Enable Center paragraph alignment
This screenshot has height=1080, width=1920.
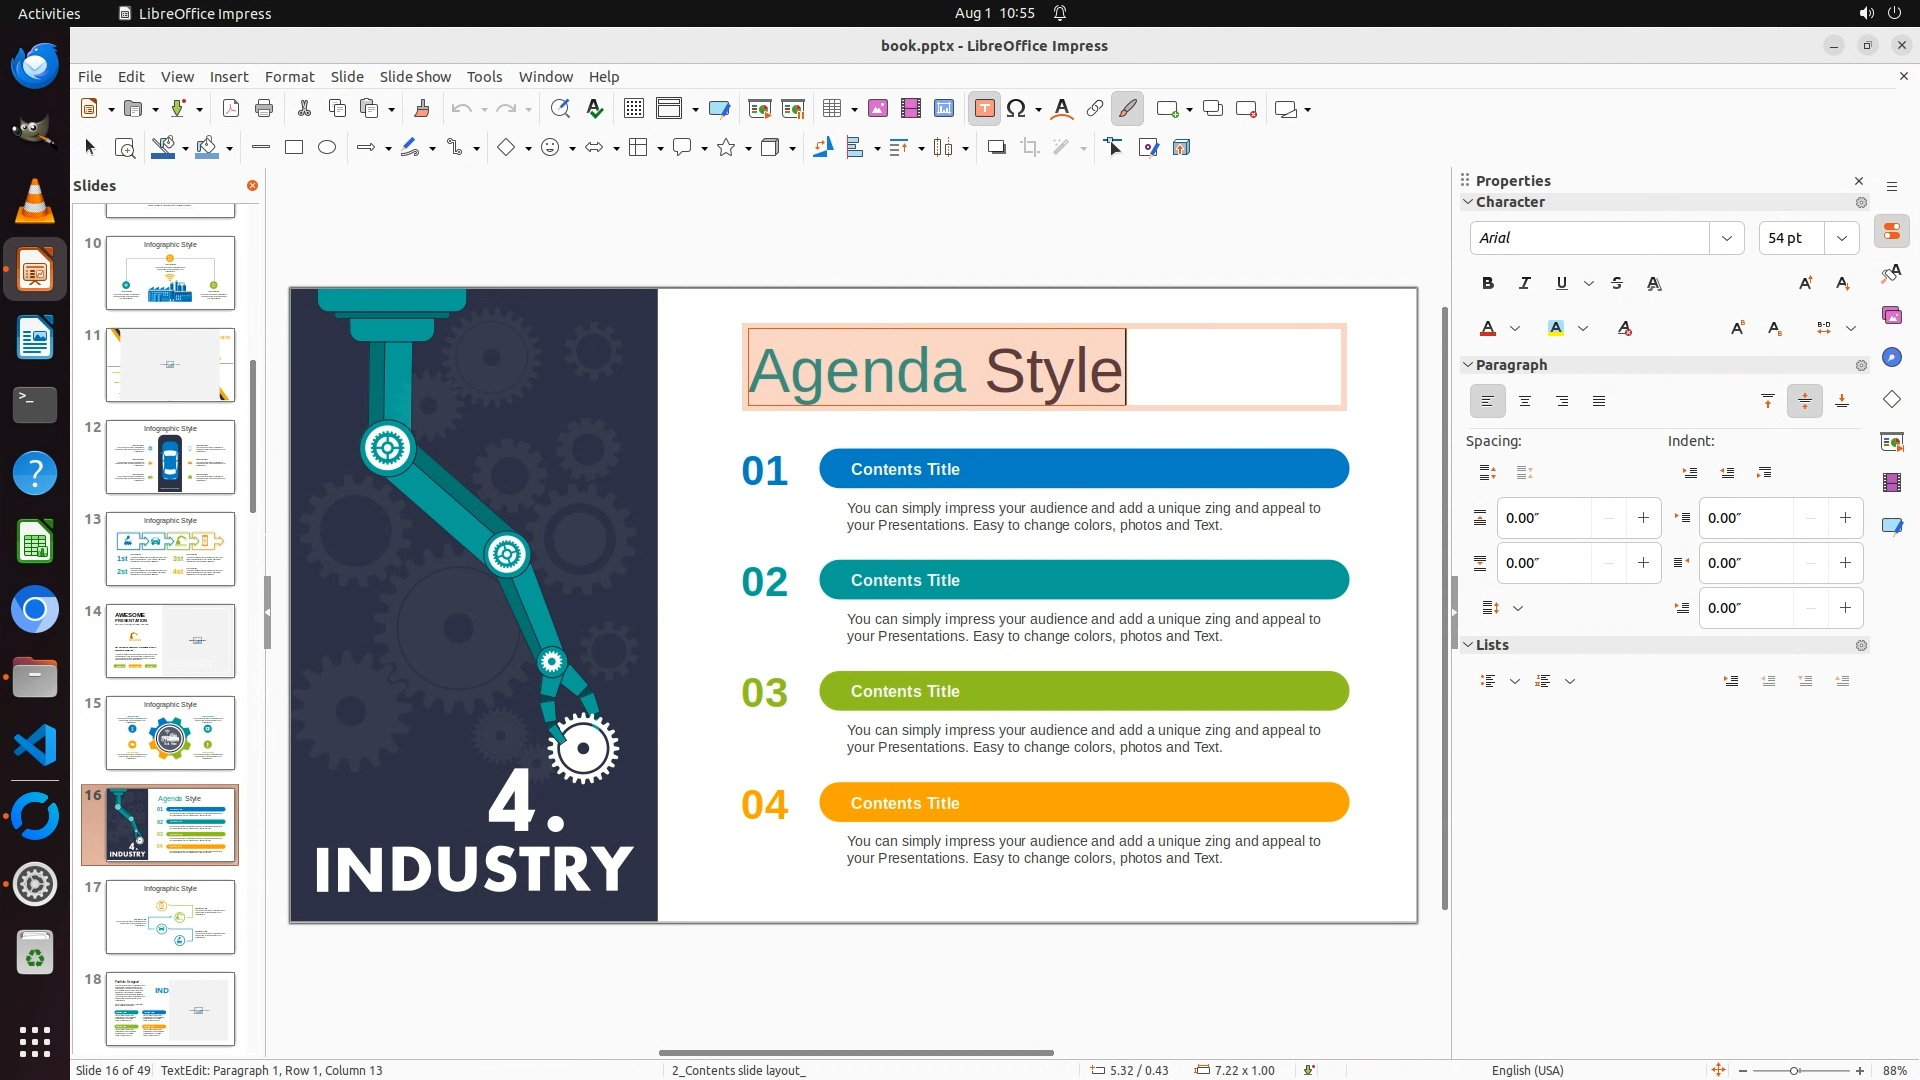pyautogui.click(x=1524, y=402)
